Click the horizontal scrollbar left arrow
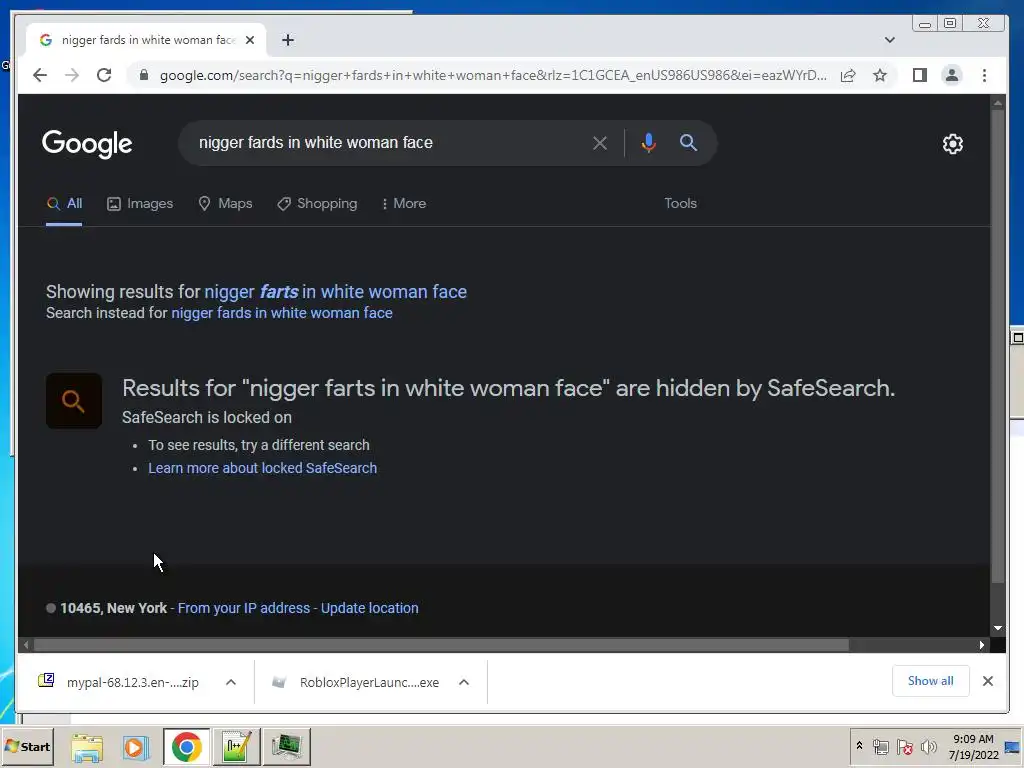The height and width of the screenshot is (768, 1024). point(25,645)
